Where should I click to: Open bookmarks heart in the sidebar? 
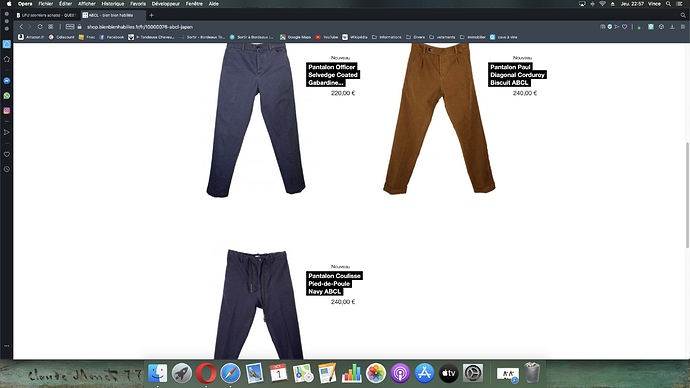tap(7, 154)
